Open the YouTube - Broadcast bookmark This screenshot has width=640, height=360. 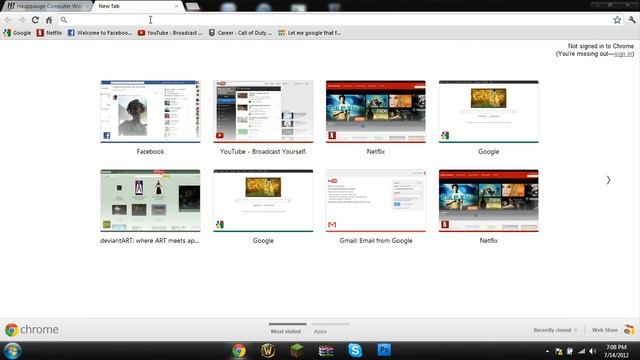point(170,33)
